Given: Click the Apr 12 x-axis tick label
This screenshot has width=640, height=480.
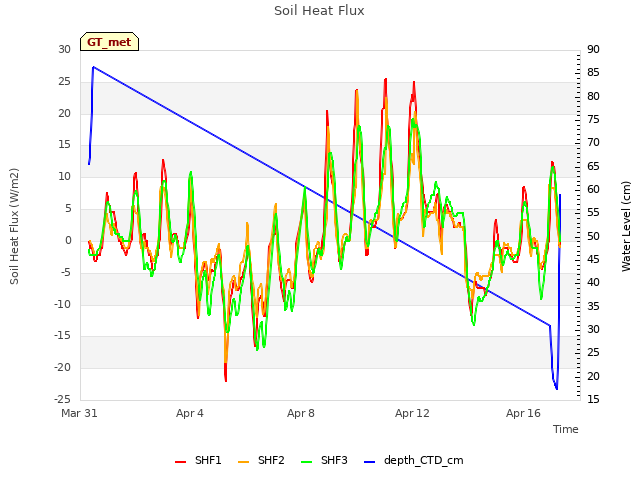Looking at the screenshot, I should [412, 413].
